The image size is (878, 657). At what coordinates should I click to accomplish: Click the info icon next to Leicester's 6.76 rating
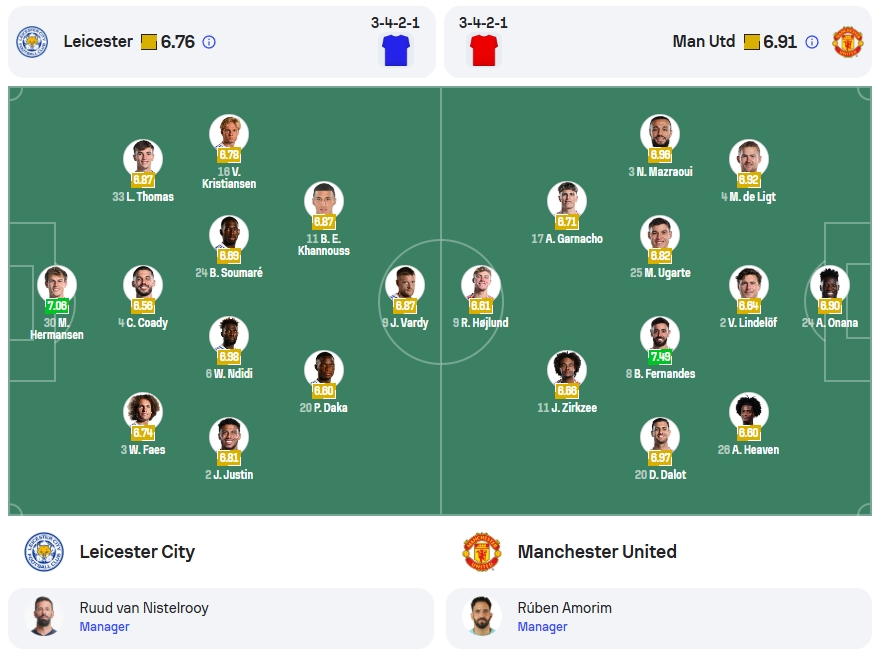coord(209,42)
